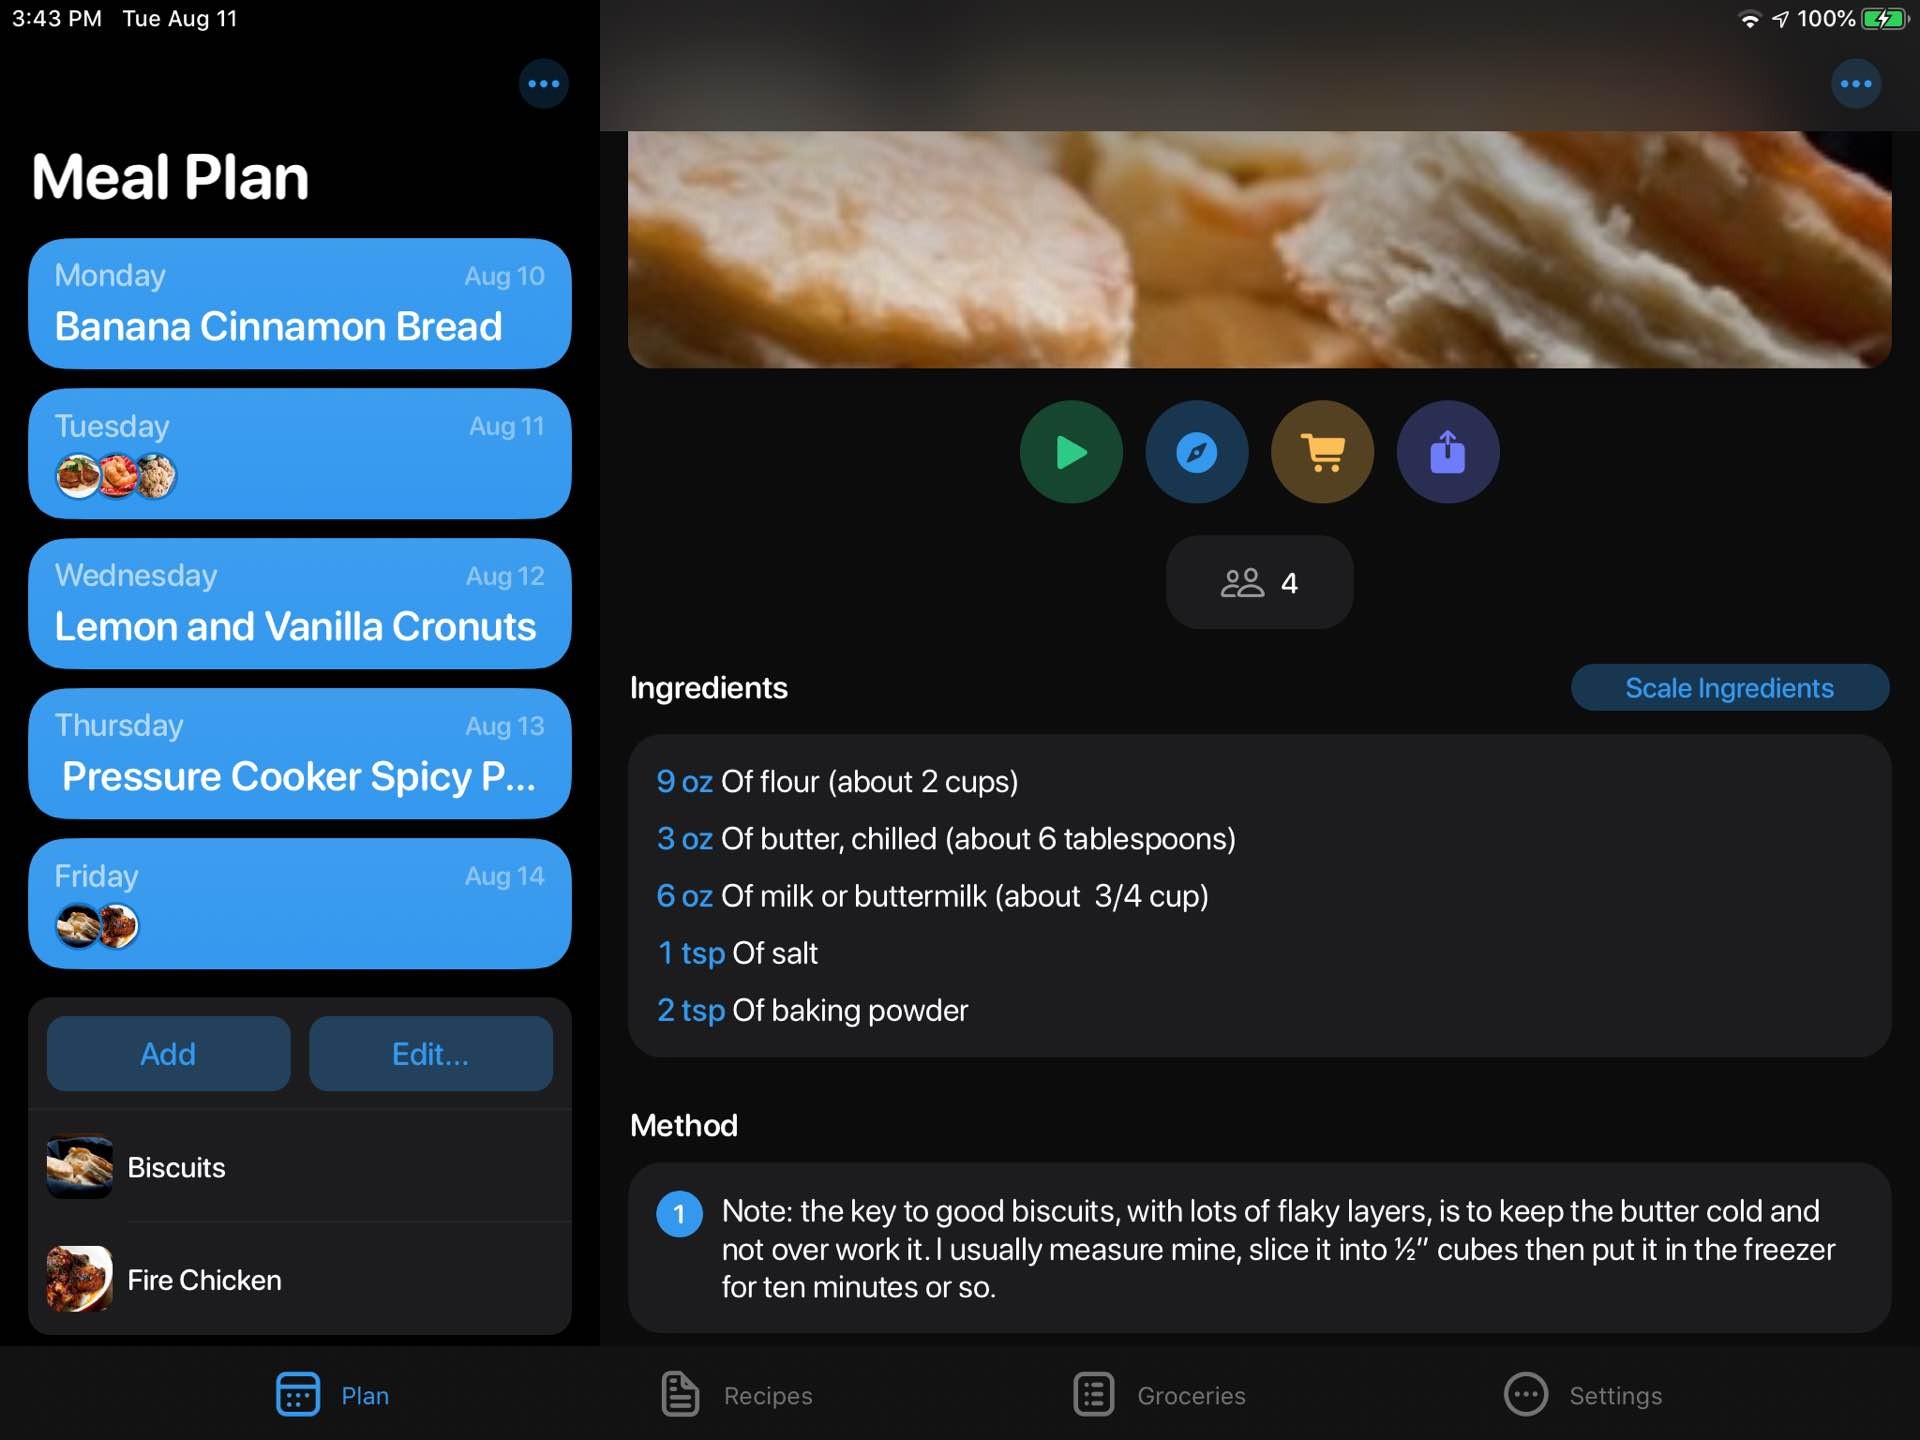Expand Friday meal plan entry
The height and width of the screenshot is (1440, 1920).
[299, 903]
